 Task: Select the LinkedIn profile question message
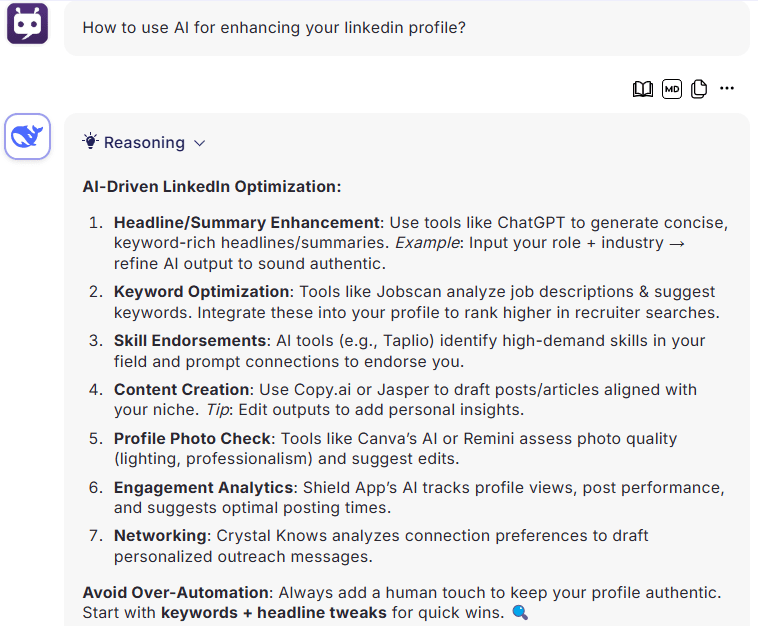click(274, 28)
